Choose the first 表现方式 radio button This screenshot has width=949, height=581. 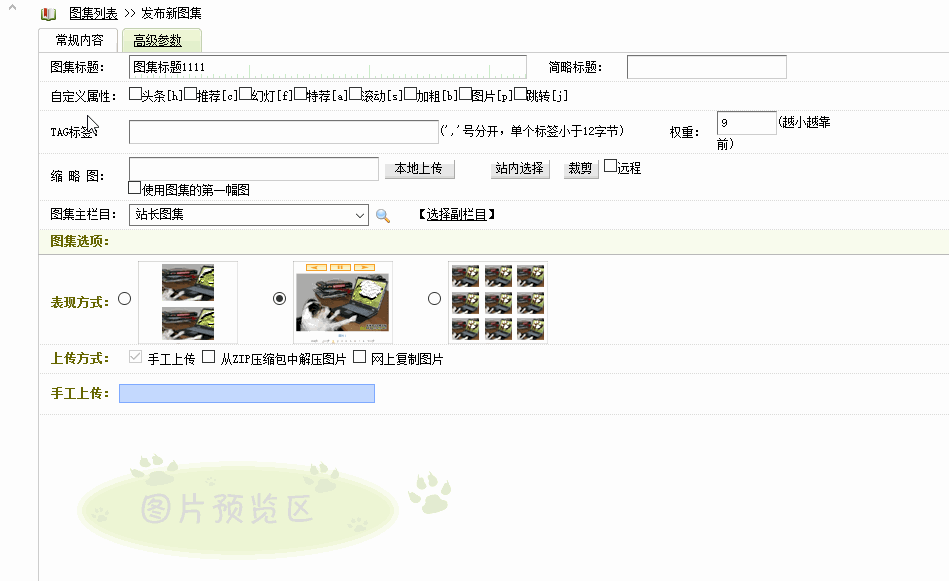point(124,299)
